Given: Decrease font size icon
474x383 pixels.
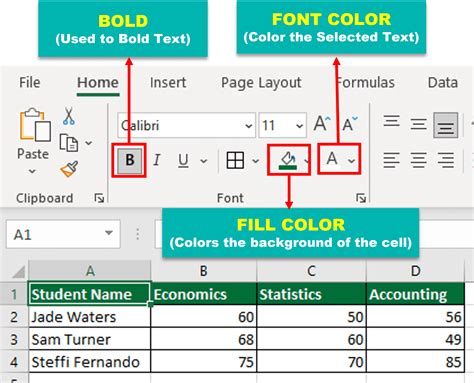Looking at the screenshot, I should tap(350, 124).
